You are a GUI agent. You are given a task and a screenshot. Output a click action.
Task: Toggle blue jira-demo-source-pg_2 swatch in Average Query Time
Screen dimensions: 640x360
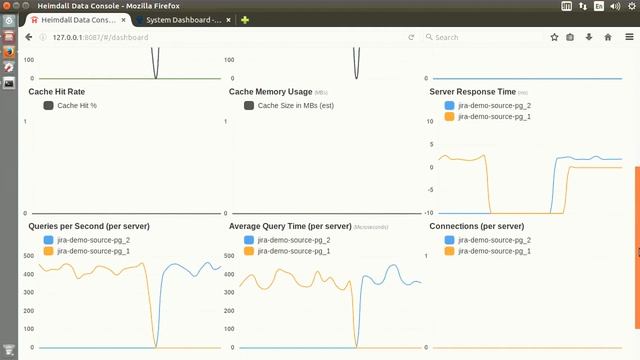click(249, 240)
